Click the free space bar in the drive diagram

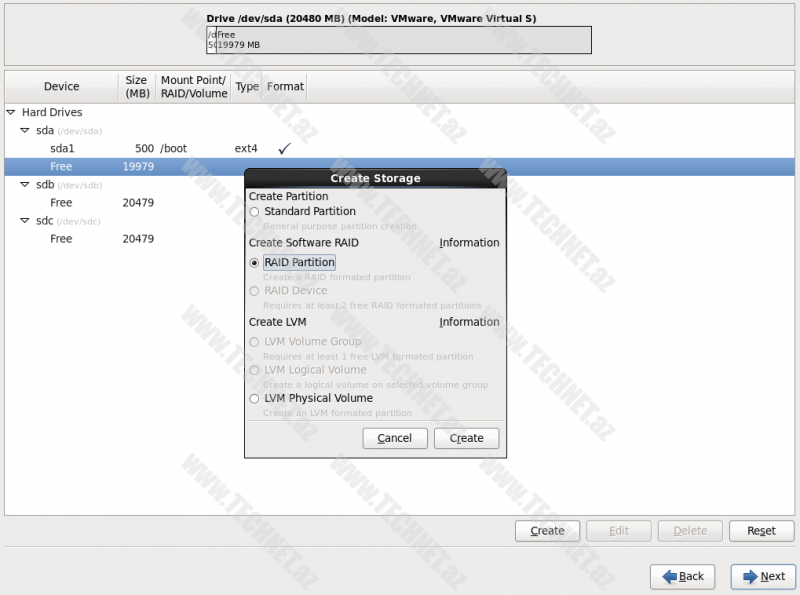point(400,40)
